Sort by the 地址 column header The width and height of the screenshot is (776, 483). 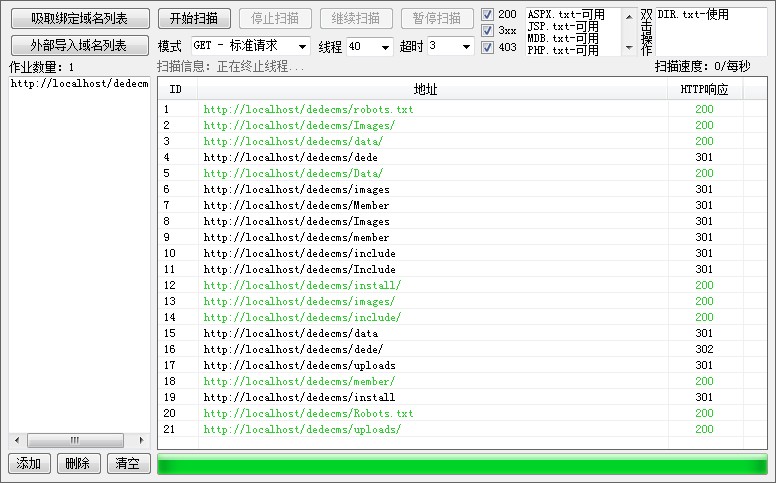pyautogui.click(x=432, y=89)
